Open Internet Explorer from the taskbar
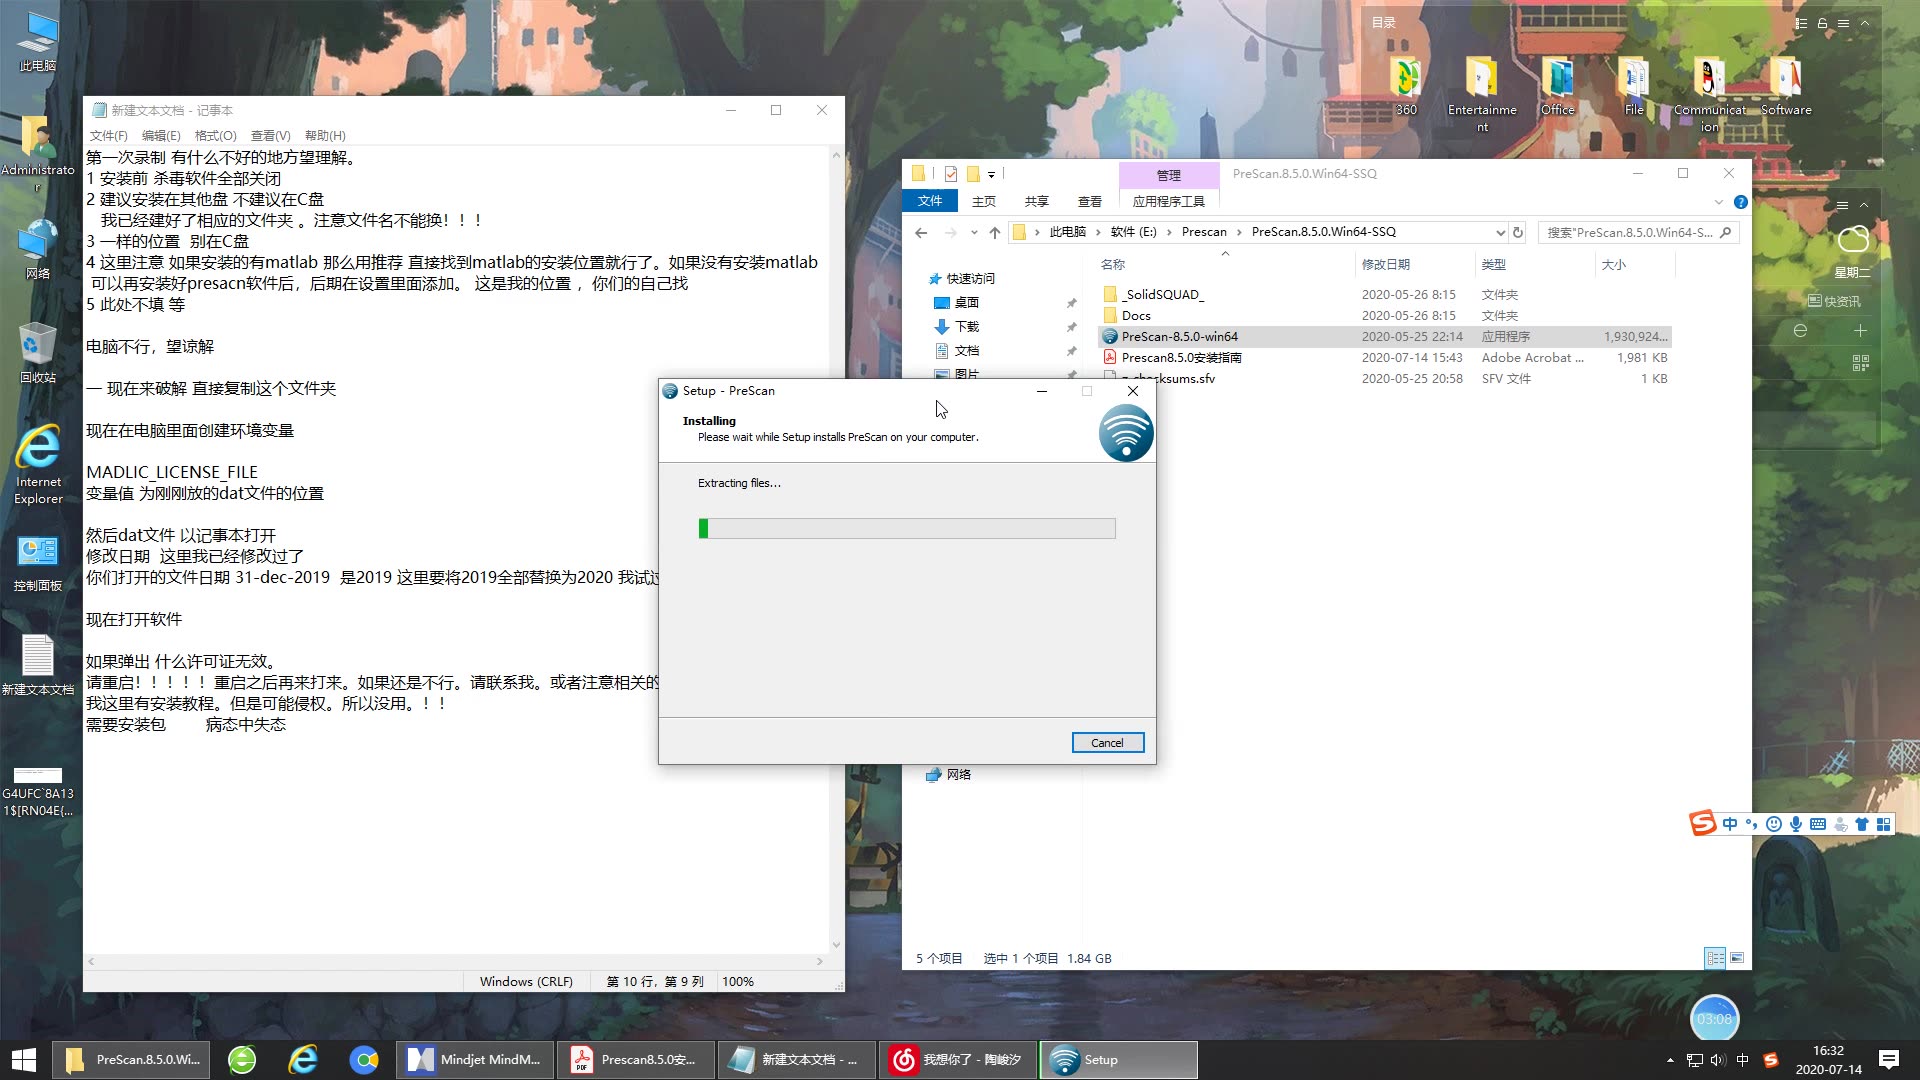Image resolution: width=1920 pixels, height=1080 pixels. pyautogui.click(x=303, y=1060)
